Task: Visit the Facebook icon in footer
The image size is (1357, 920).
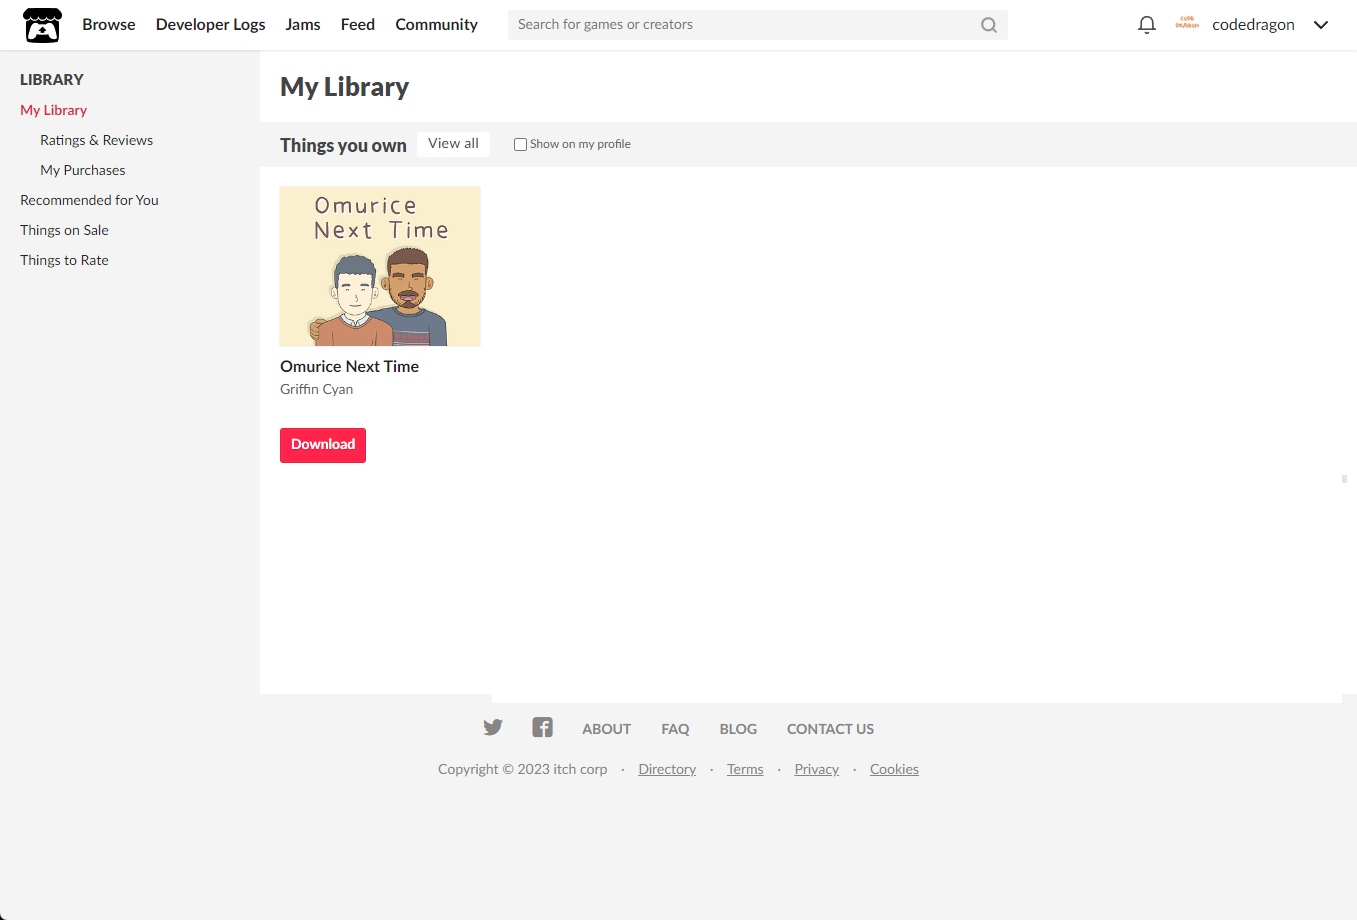Action: [x=542, y=727]
